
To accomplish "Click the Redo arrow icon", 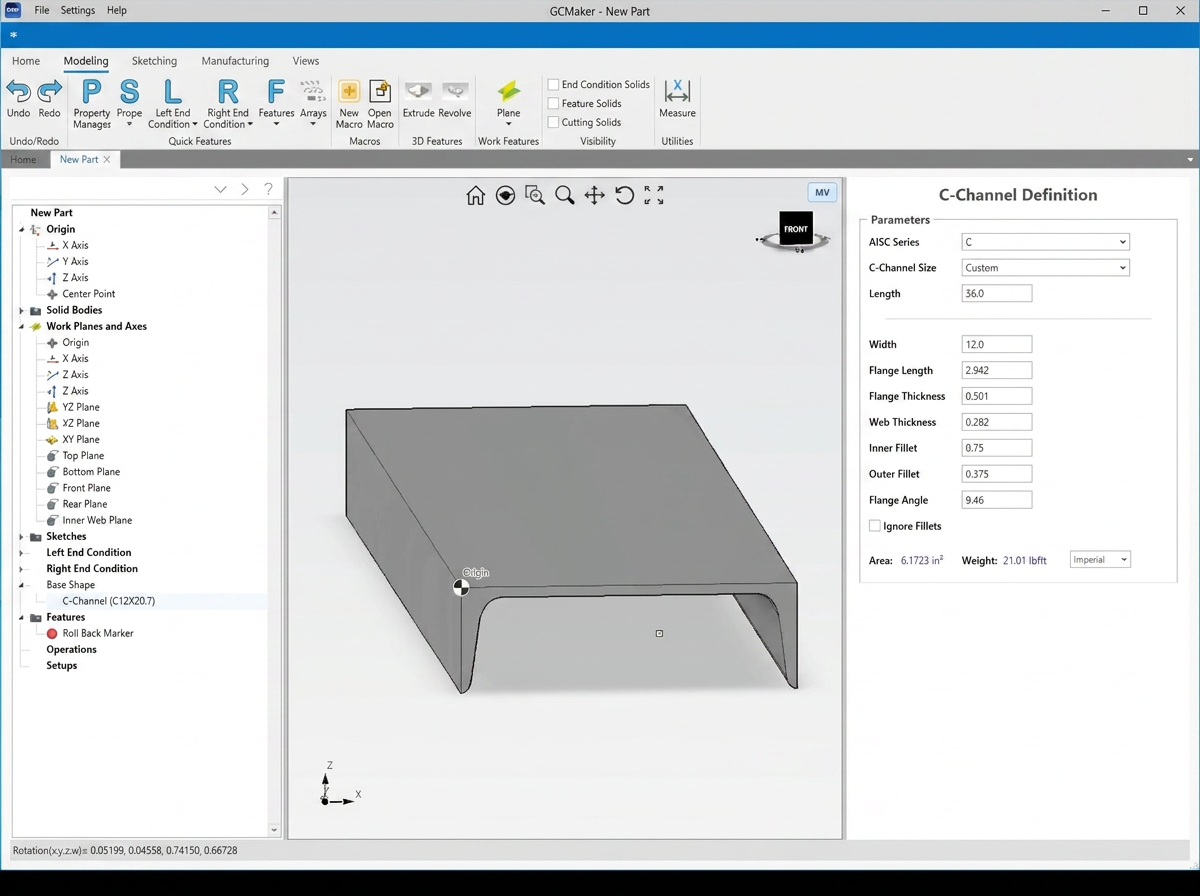I will [x=49, y=92].
